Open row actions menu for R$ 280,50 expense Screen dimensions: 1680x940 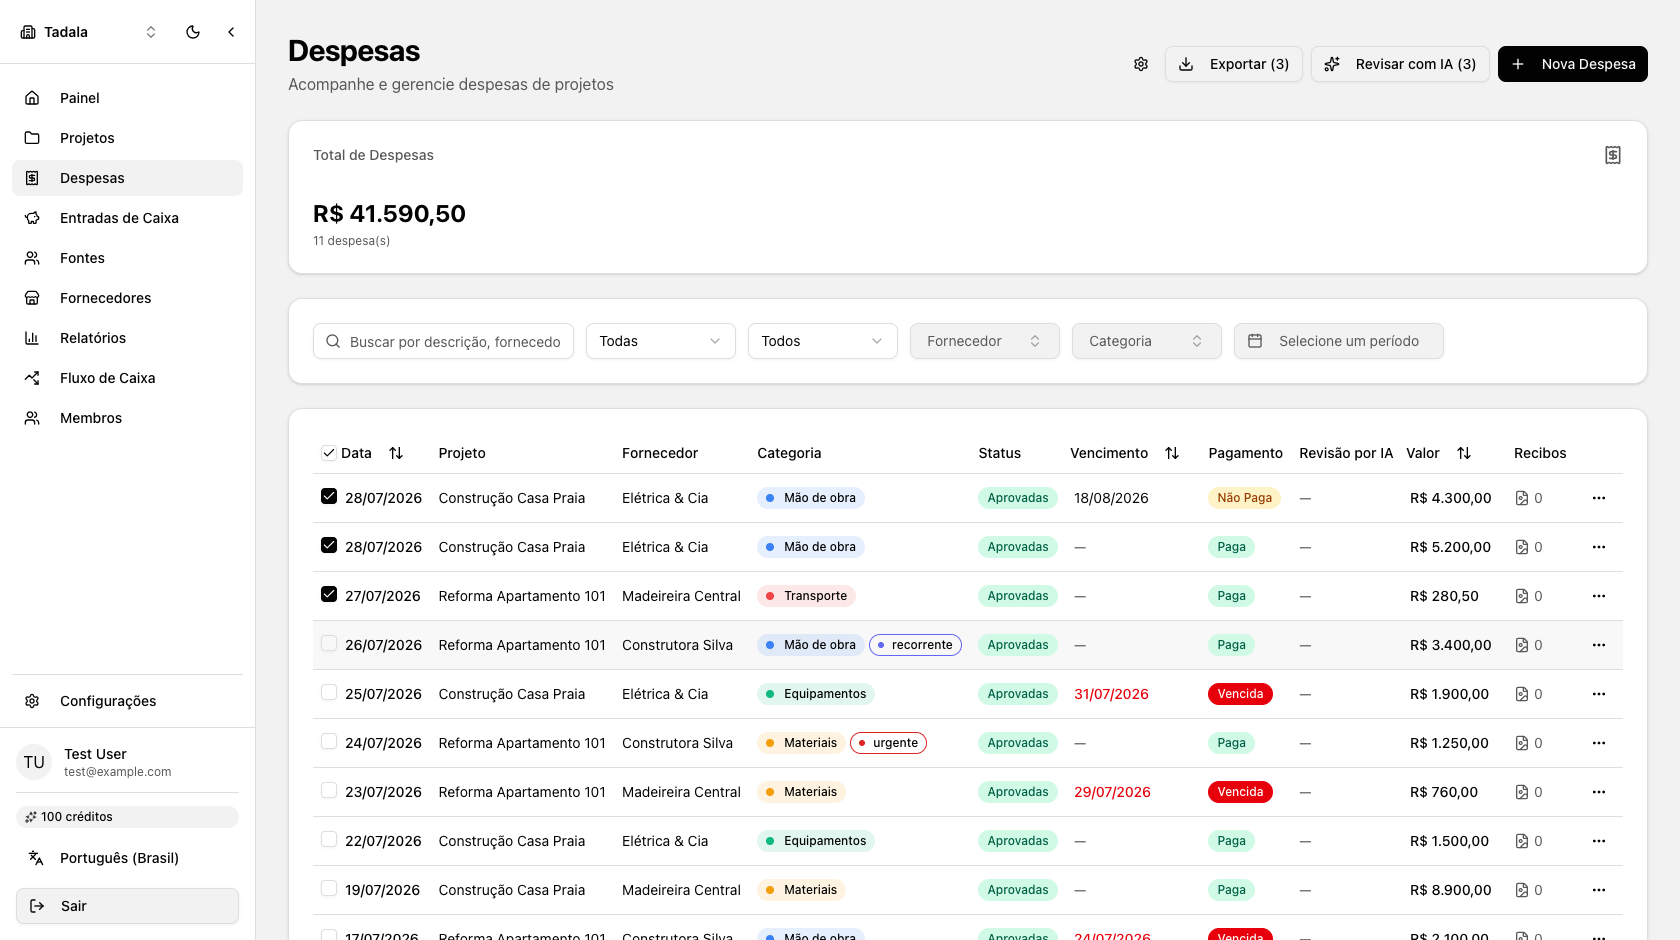pos(1599,596)
